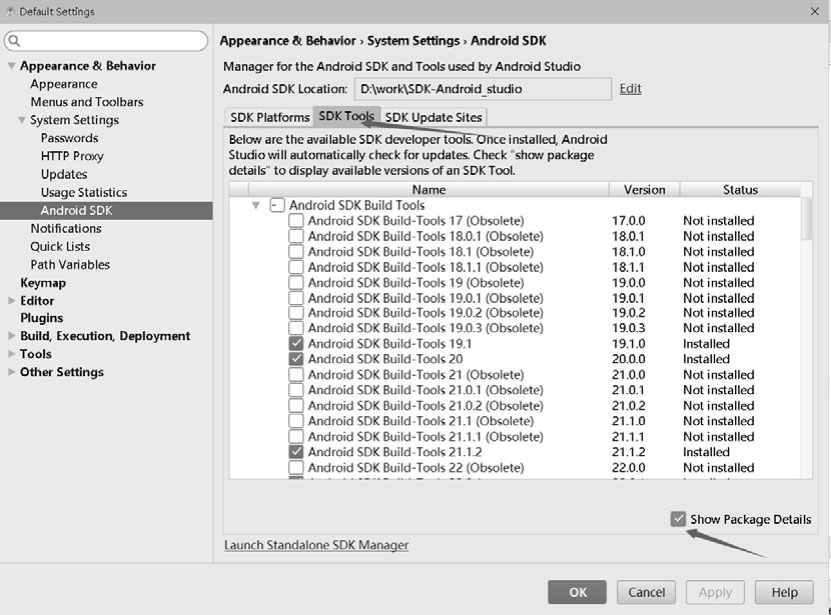Select Path Variables item
The height and width of the screenshot is (615, 831).
click(x=70, y=265)
